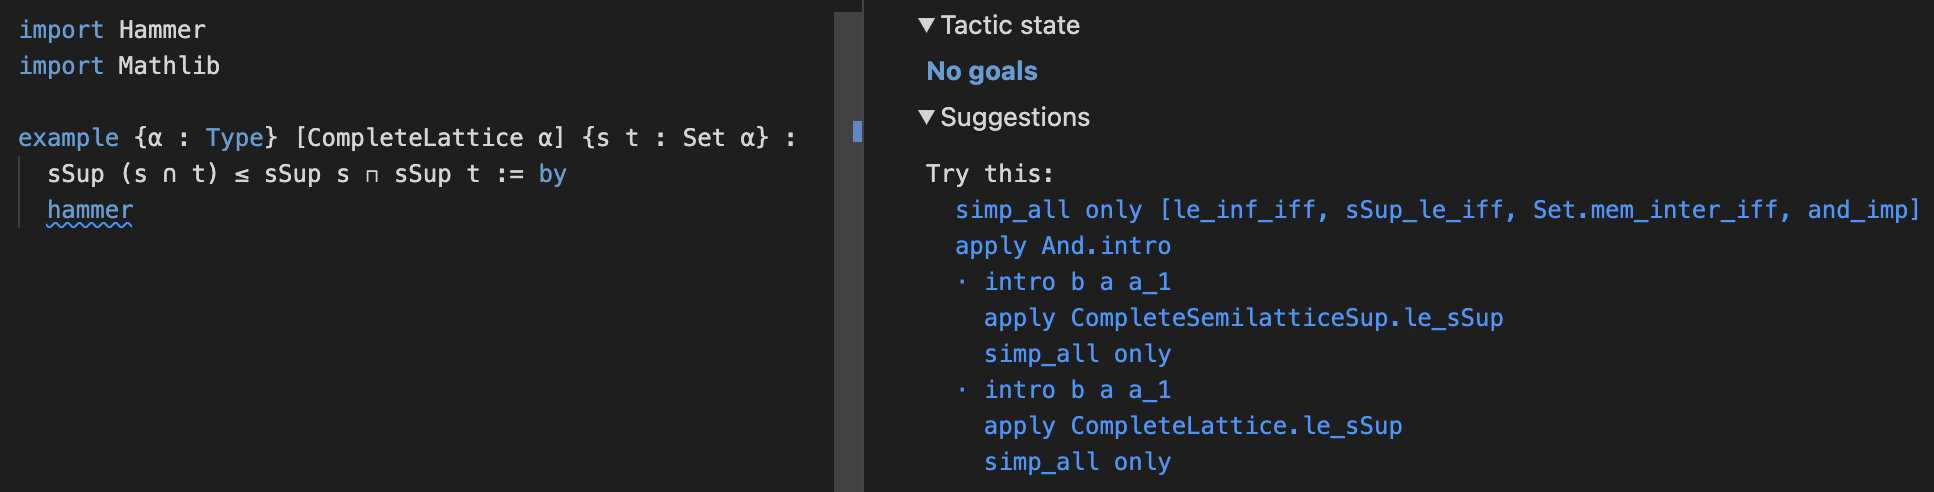This screenshot has width=1934, height=492.
Task: Collapse the Suggestions section
Action: [927, 118]
